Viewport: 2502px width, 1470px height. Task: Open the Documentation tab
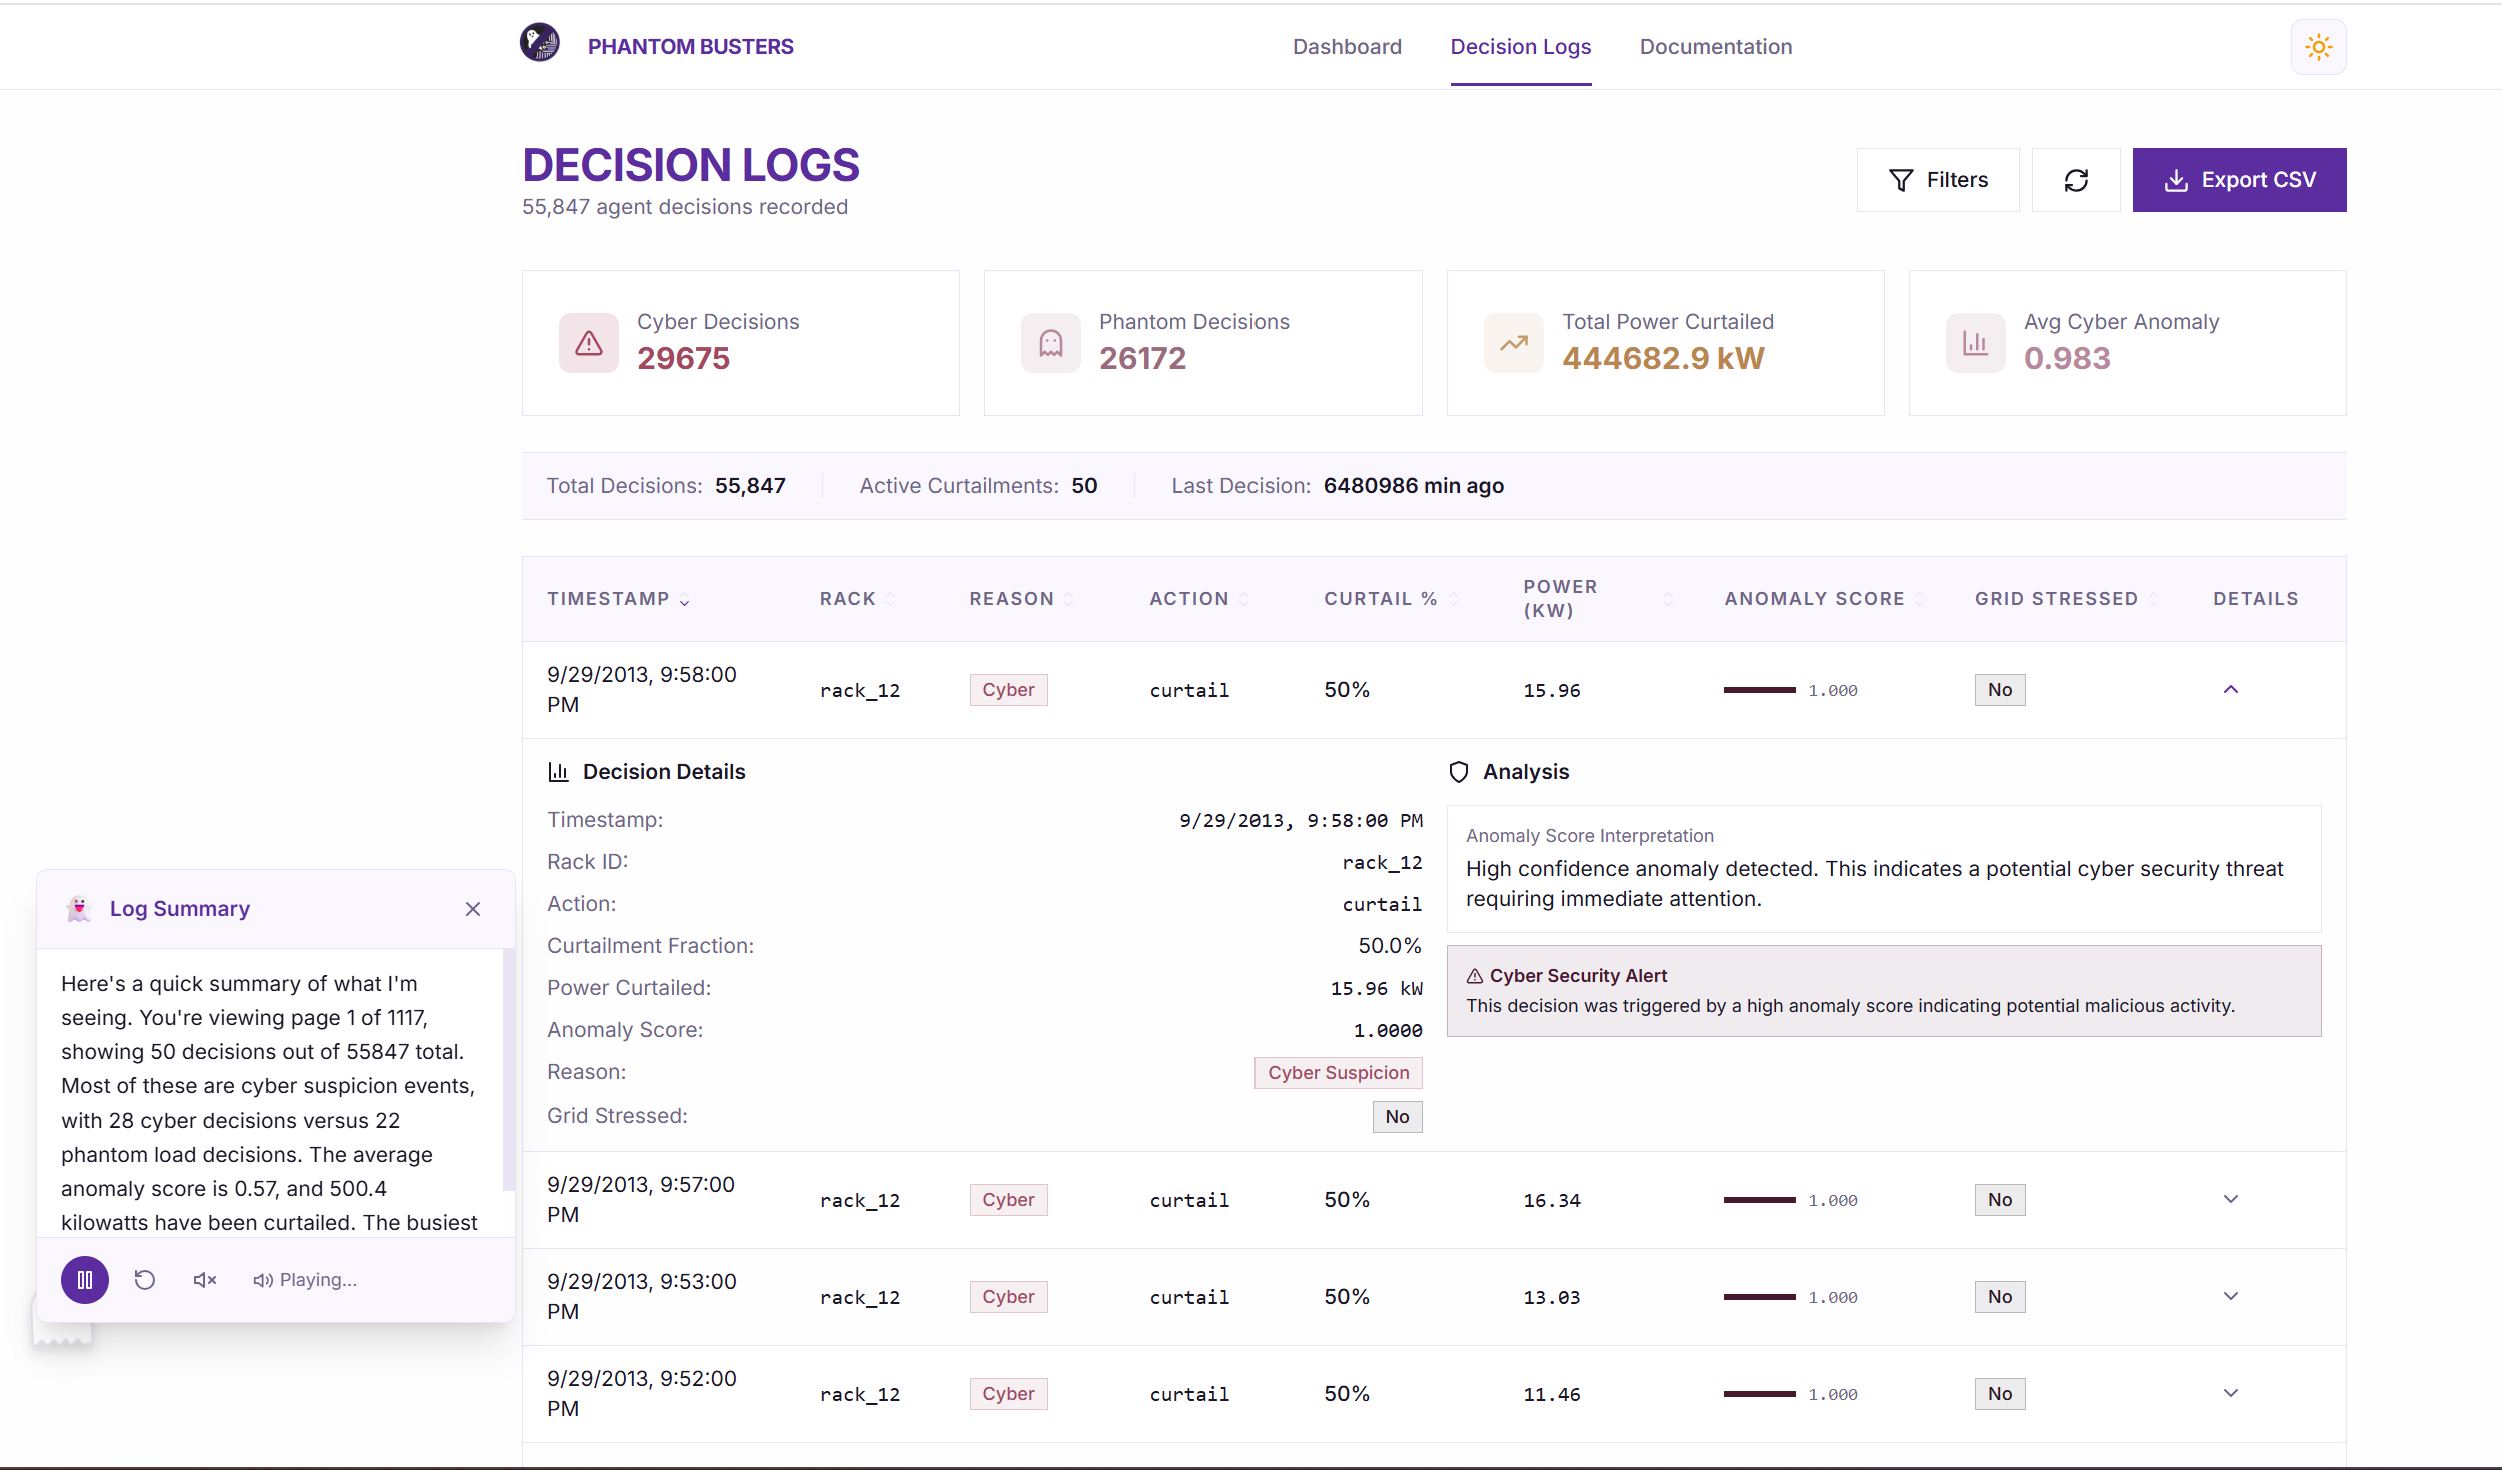point(1715,47)
